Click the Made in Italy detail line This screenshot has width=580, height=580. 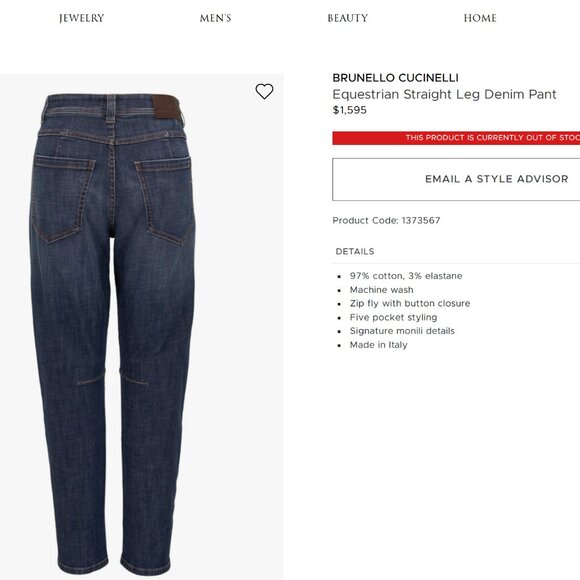pyautogui.click(x=378, y=345)
